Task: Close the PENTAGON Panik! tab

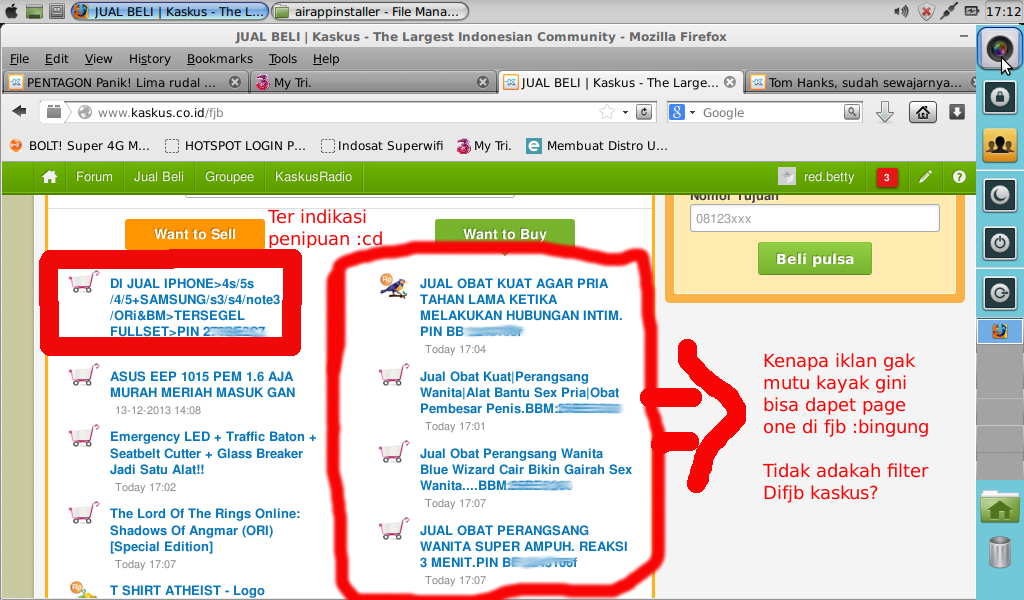Action: [235, 82]
